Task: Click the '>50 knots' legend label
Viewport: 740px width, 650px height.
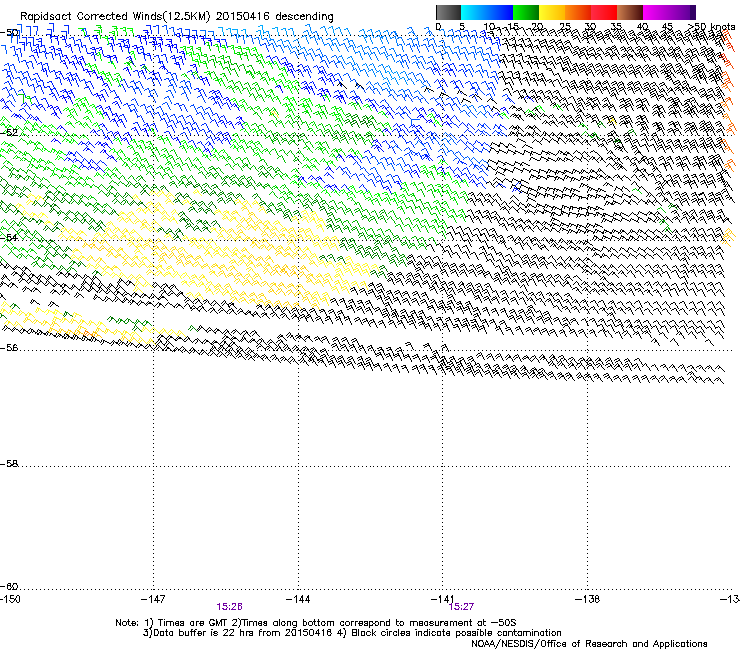Action: (712, 27)
